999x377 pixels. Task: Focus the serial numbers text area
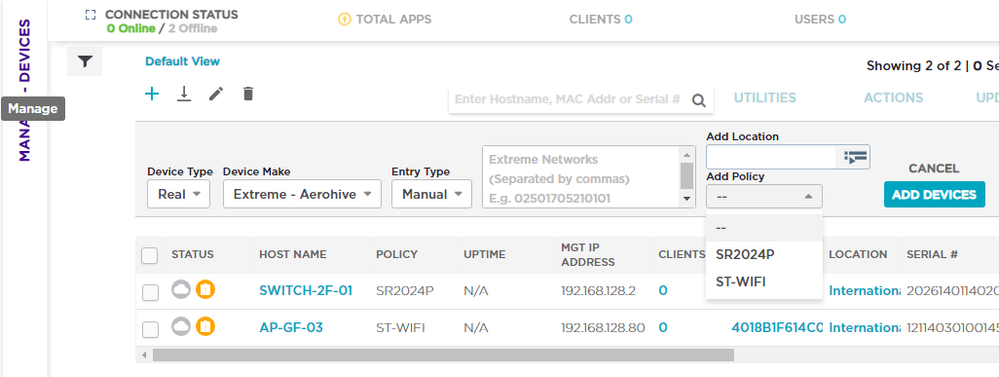point(580,177)
